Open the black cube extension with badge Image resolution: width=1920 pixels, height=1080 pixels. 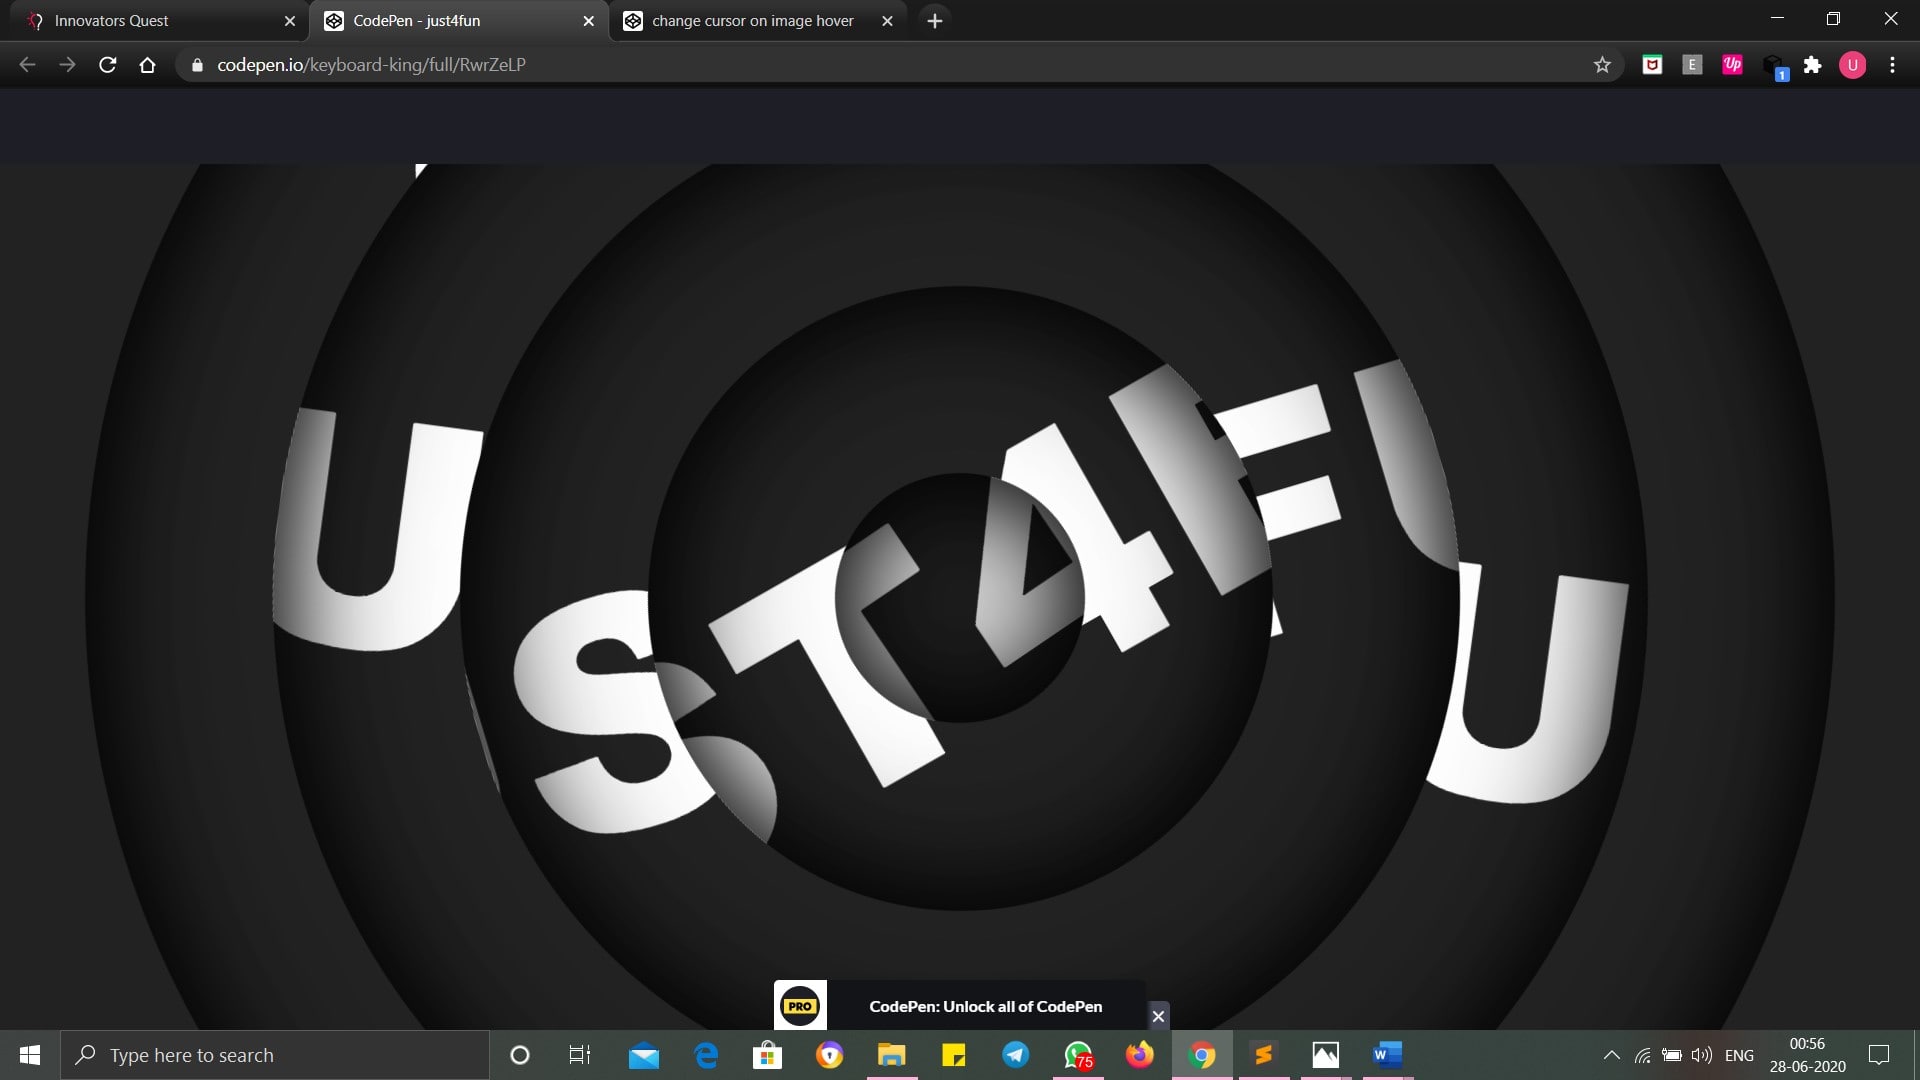click(x=1773, y=66)
